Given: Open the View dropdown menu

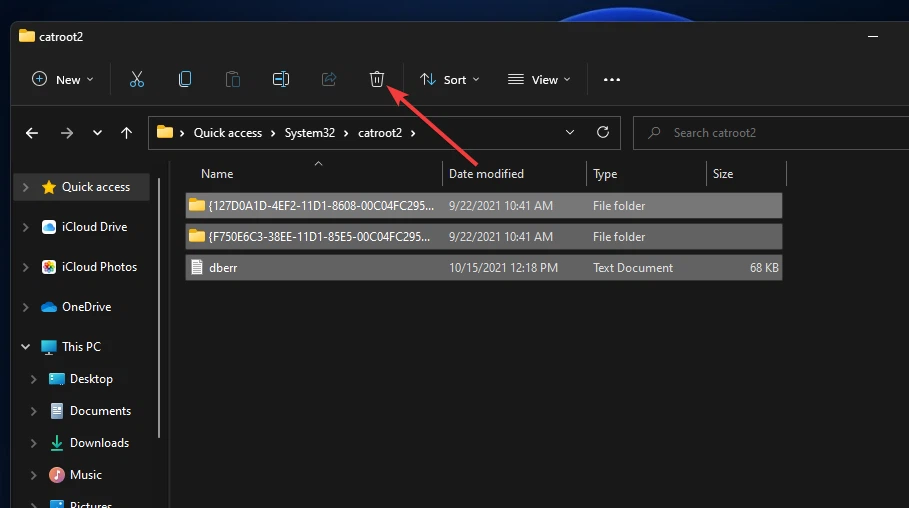Looking at the screenshot, I should [x=539, y=79].
